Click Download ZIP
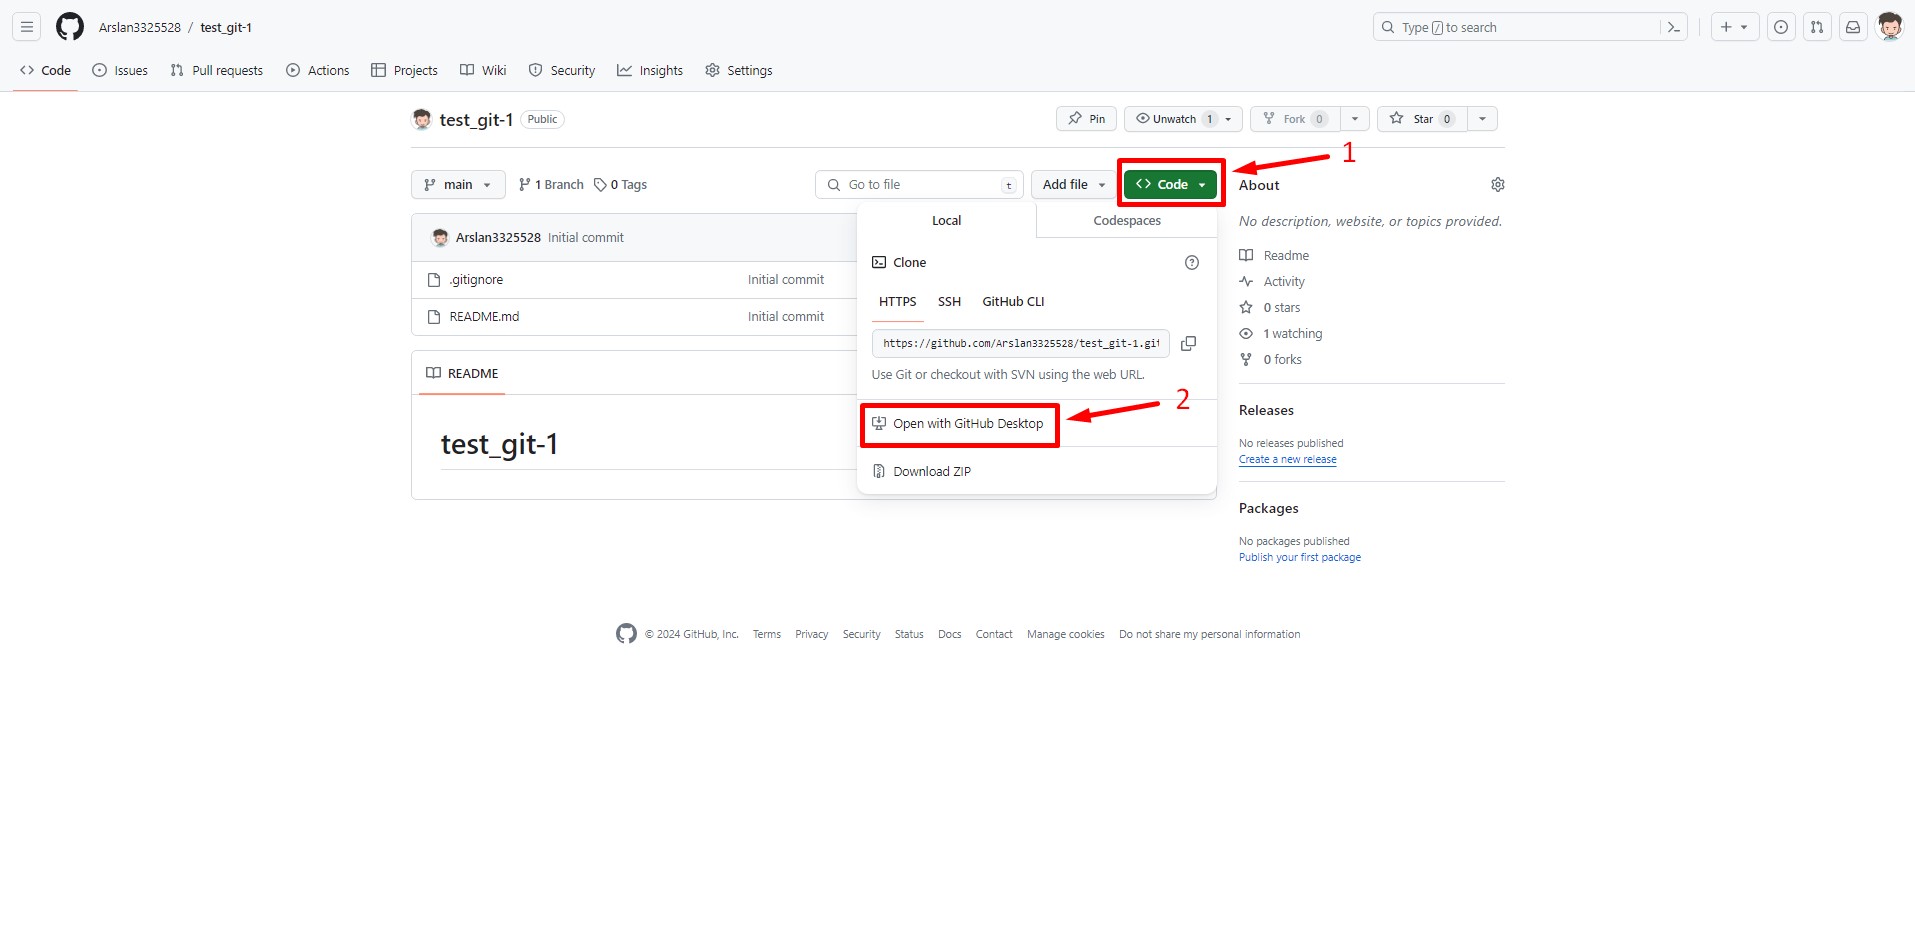Image resolution: width=1915 pixels, height=933 pixels. tap(921, 472)
